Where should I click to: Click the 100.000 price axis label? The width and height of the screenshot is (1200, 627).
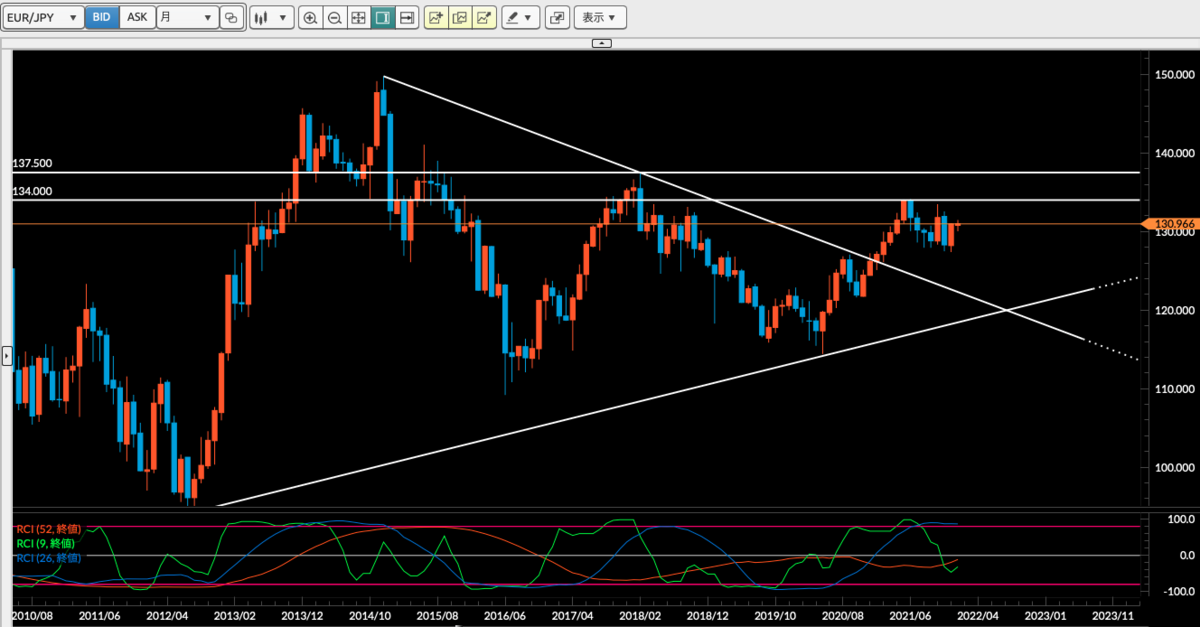(1173, 467)
